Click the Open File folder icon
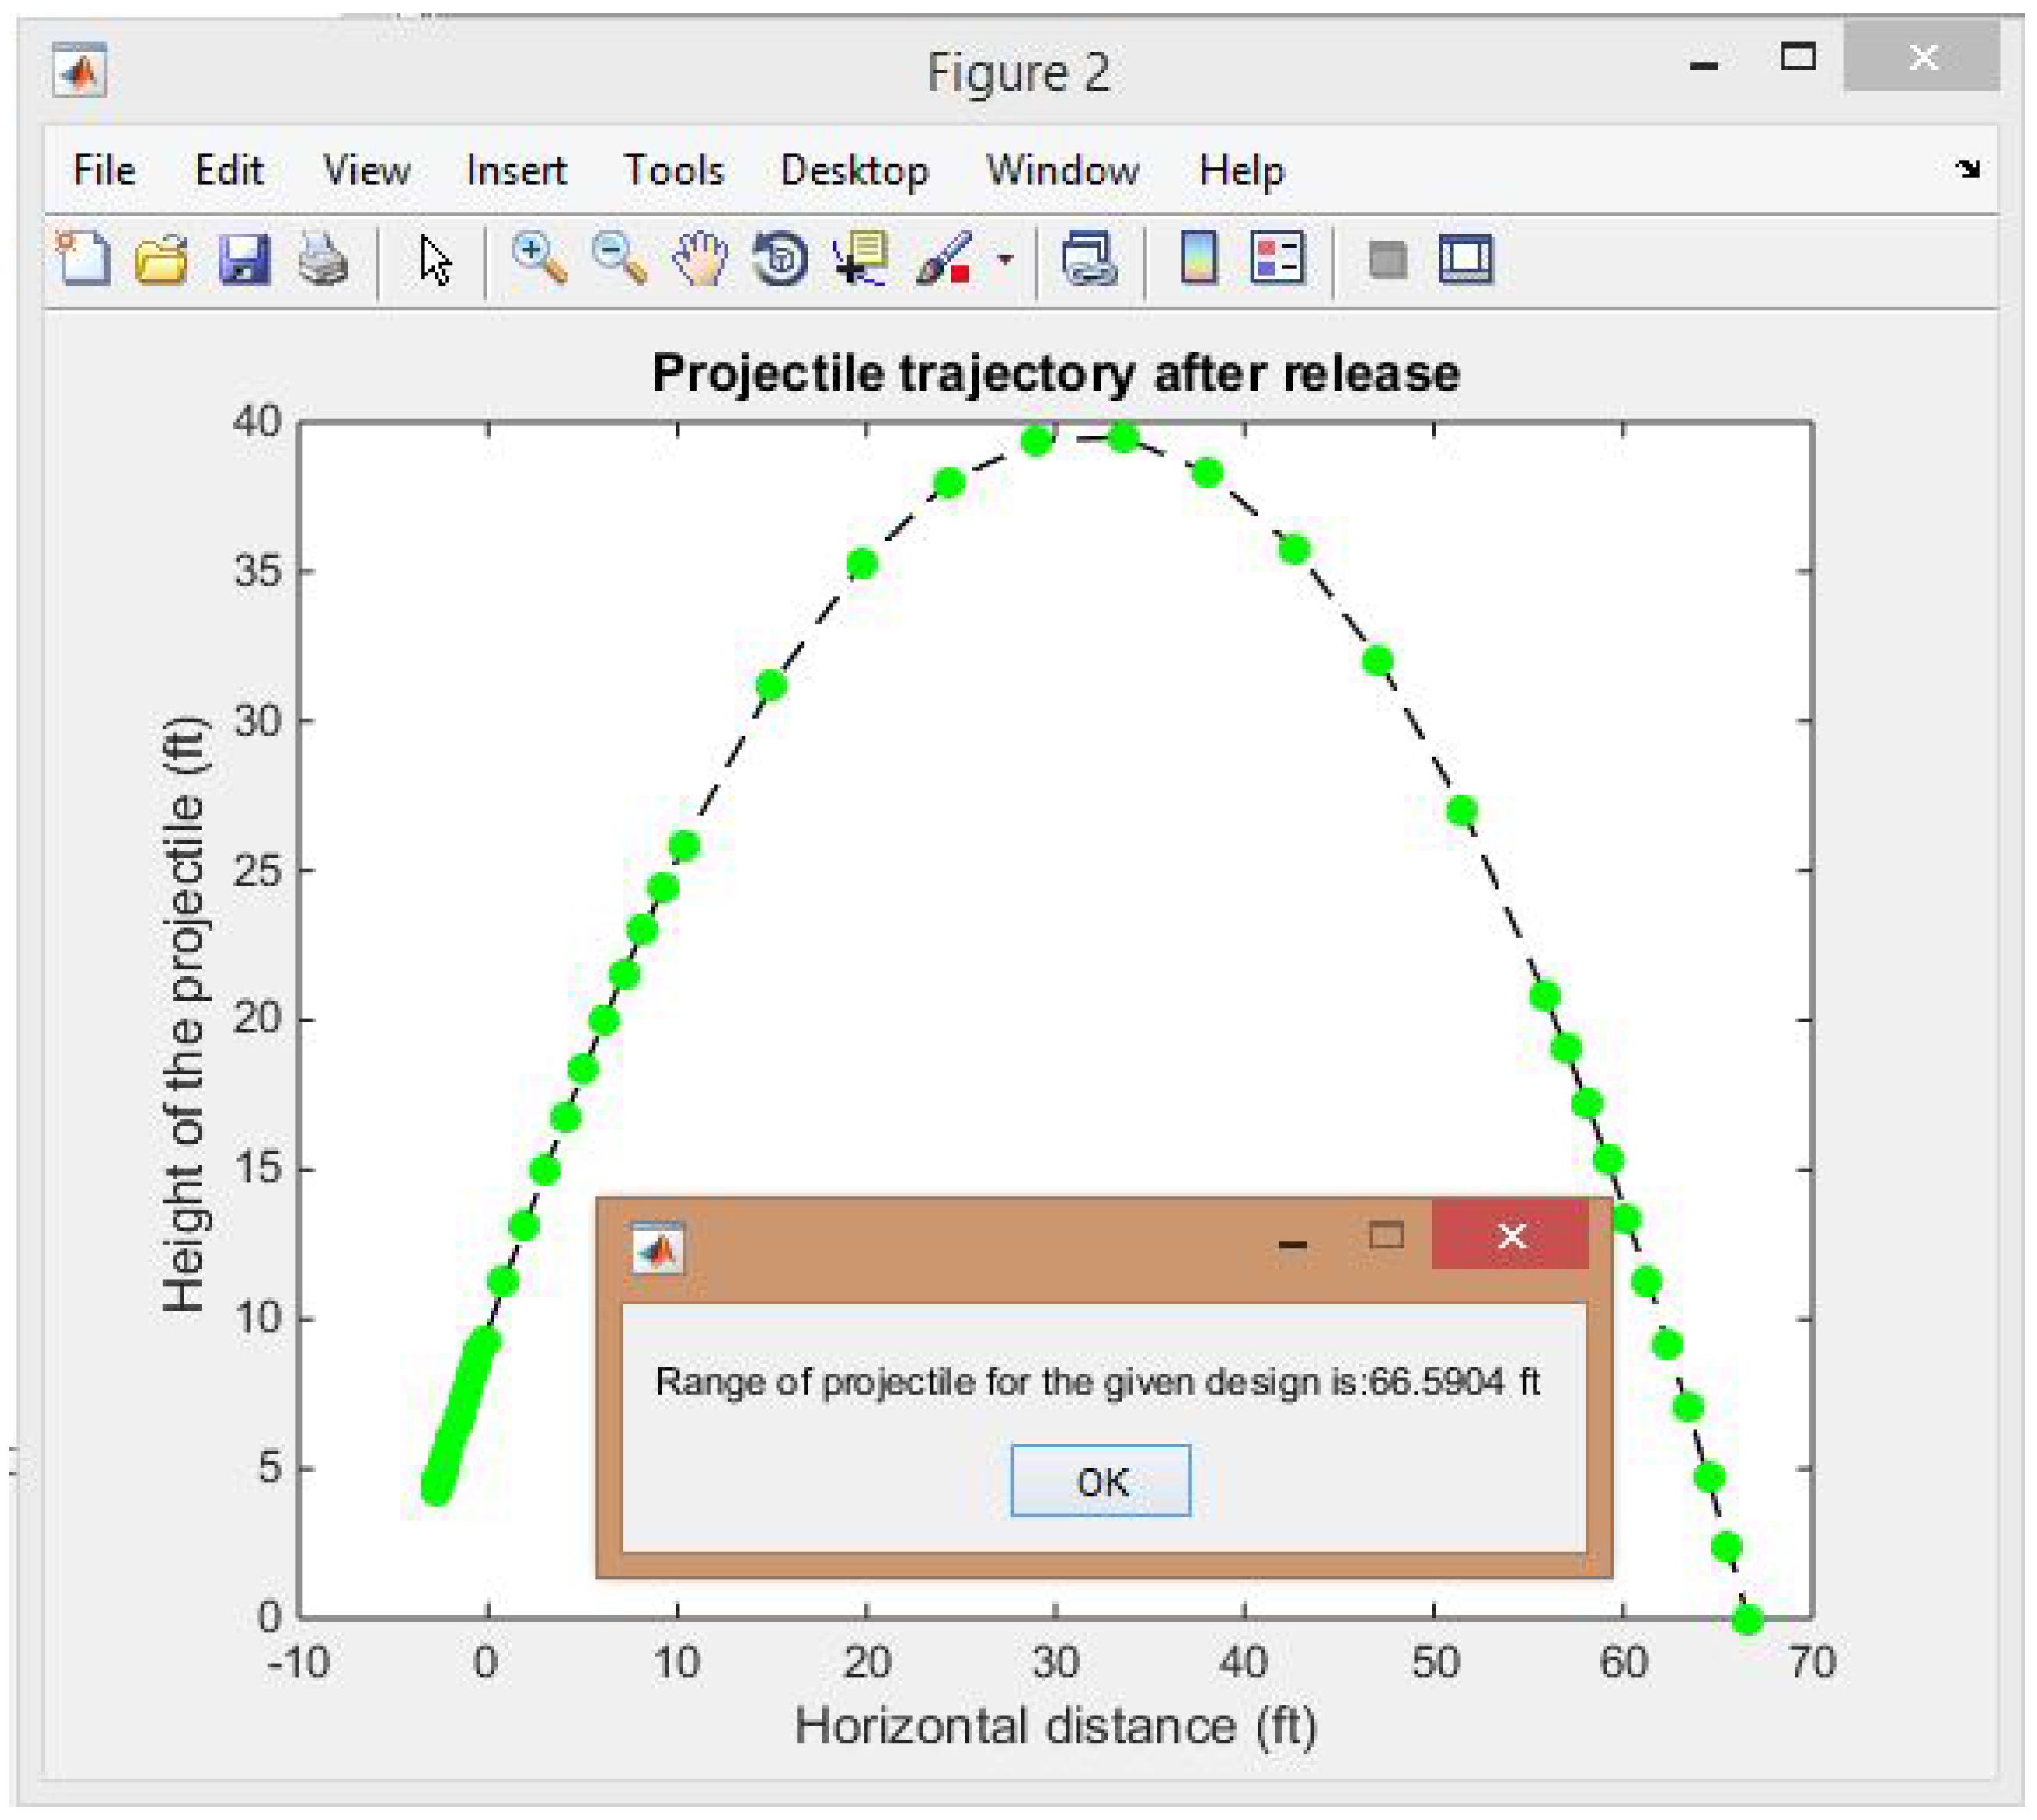Viewport: 2037px width, 1820px height. click(162, 260)
